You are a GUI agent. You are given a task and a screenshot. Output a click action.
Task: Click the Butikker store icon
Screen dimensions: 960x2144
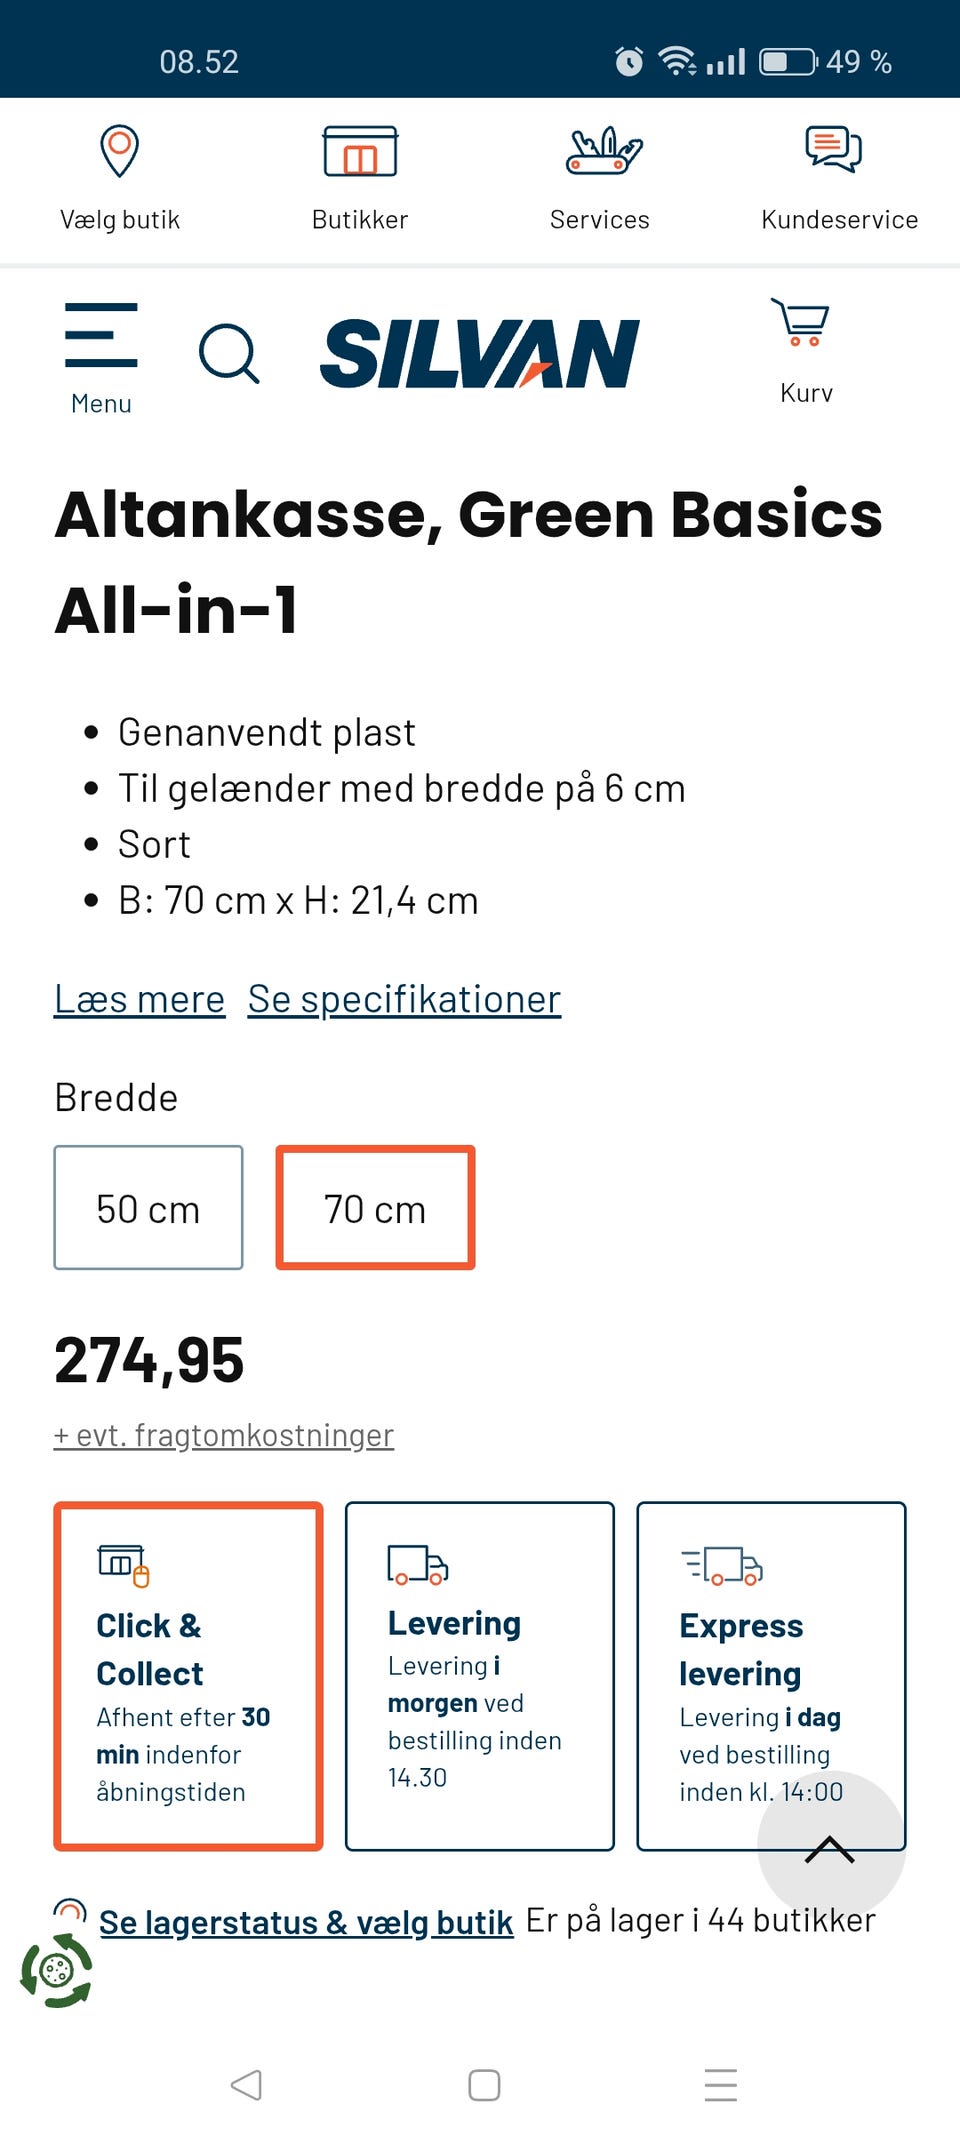pyautogui.click(x=360, y=151)
